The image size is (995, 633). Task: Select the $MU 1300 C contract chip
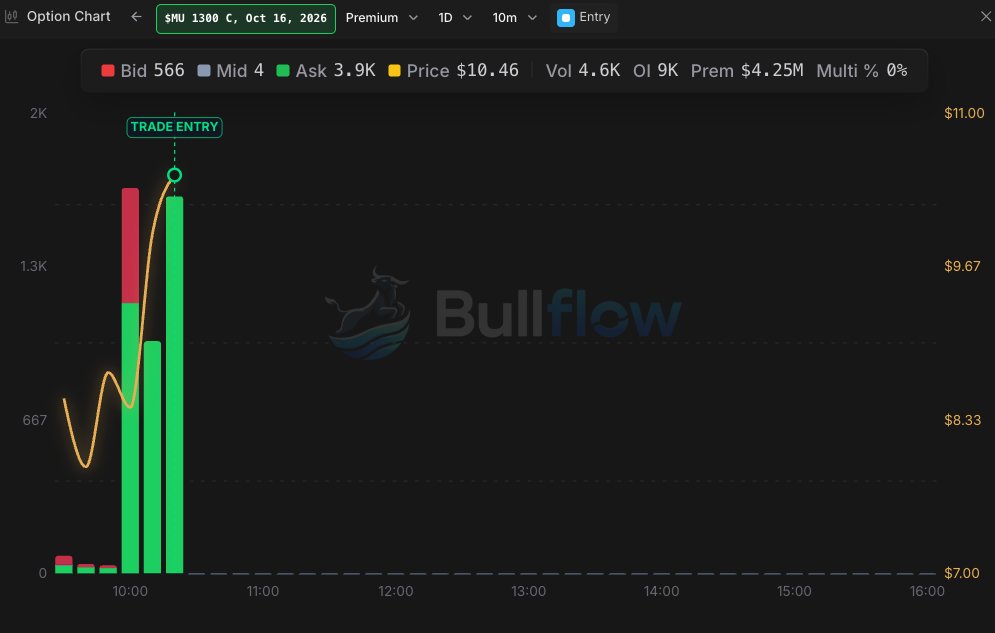pos(246,18)
